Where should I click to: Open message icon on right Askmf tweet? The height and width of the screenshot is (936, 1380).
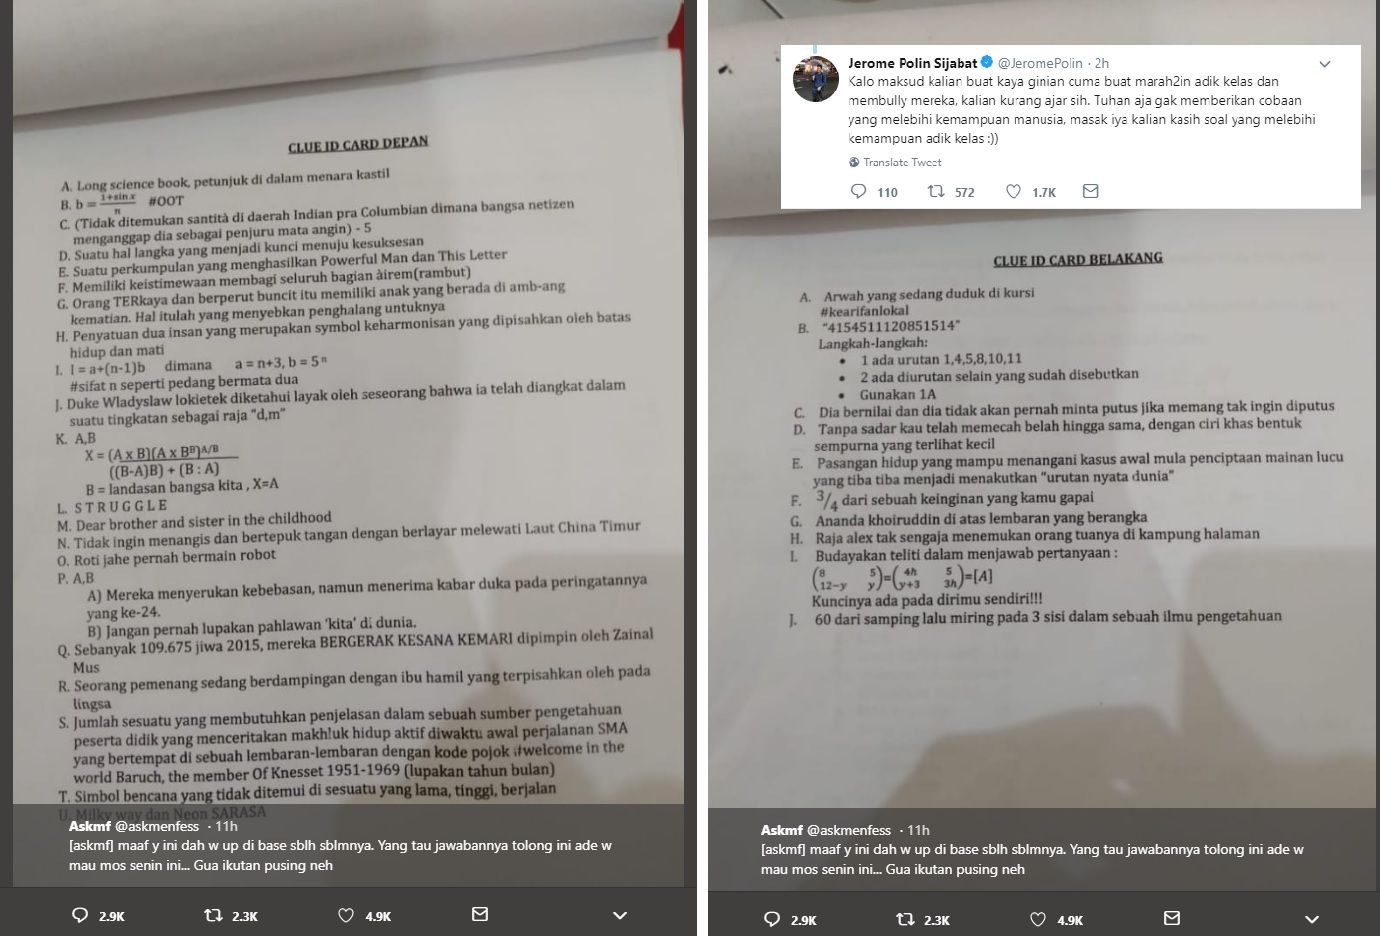1172,918
